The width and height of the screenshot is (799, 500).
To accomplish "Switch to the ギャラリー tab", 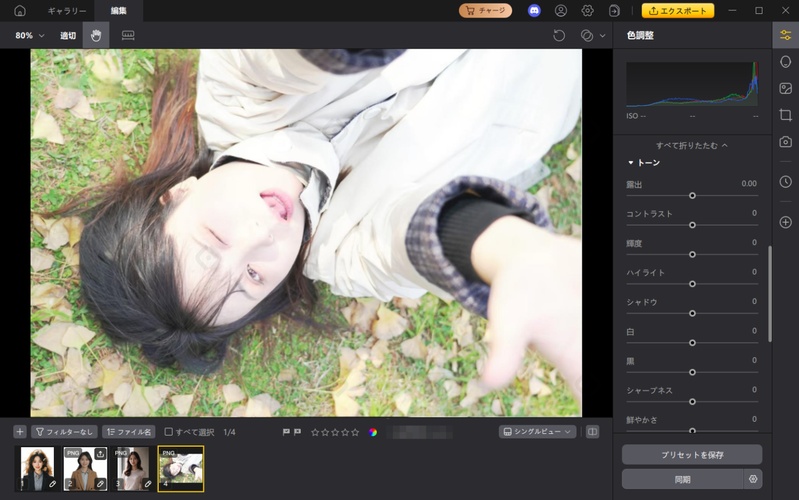I will click(67, 11).
